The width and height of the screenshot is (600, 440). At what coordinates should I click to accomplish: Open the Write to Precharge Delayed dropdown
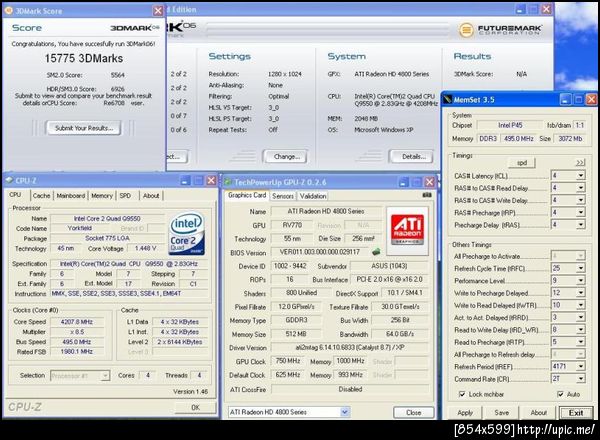pos(580,293)
